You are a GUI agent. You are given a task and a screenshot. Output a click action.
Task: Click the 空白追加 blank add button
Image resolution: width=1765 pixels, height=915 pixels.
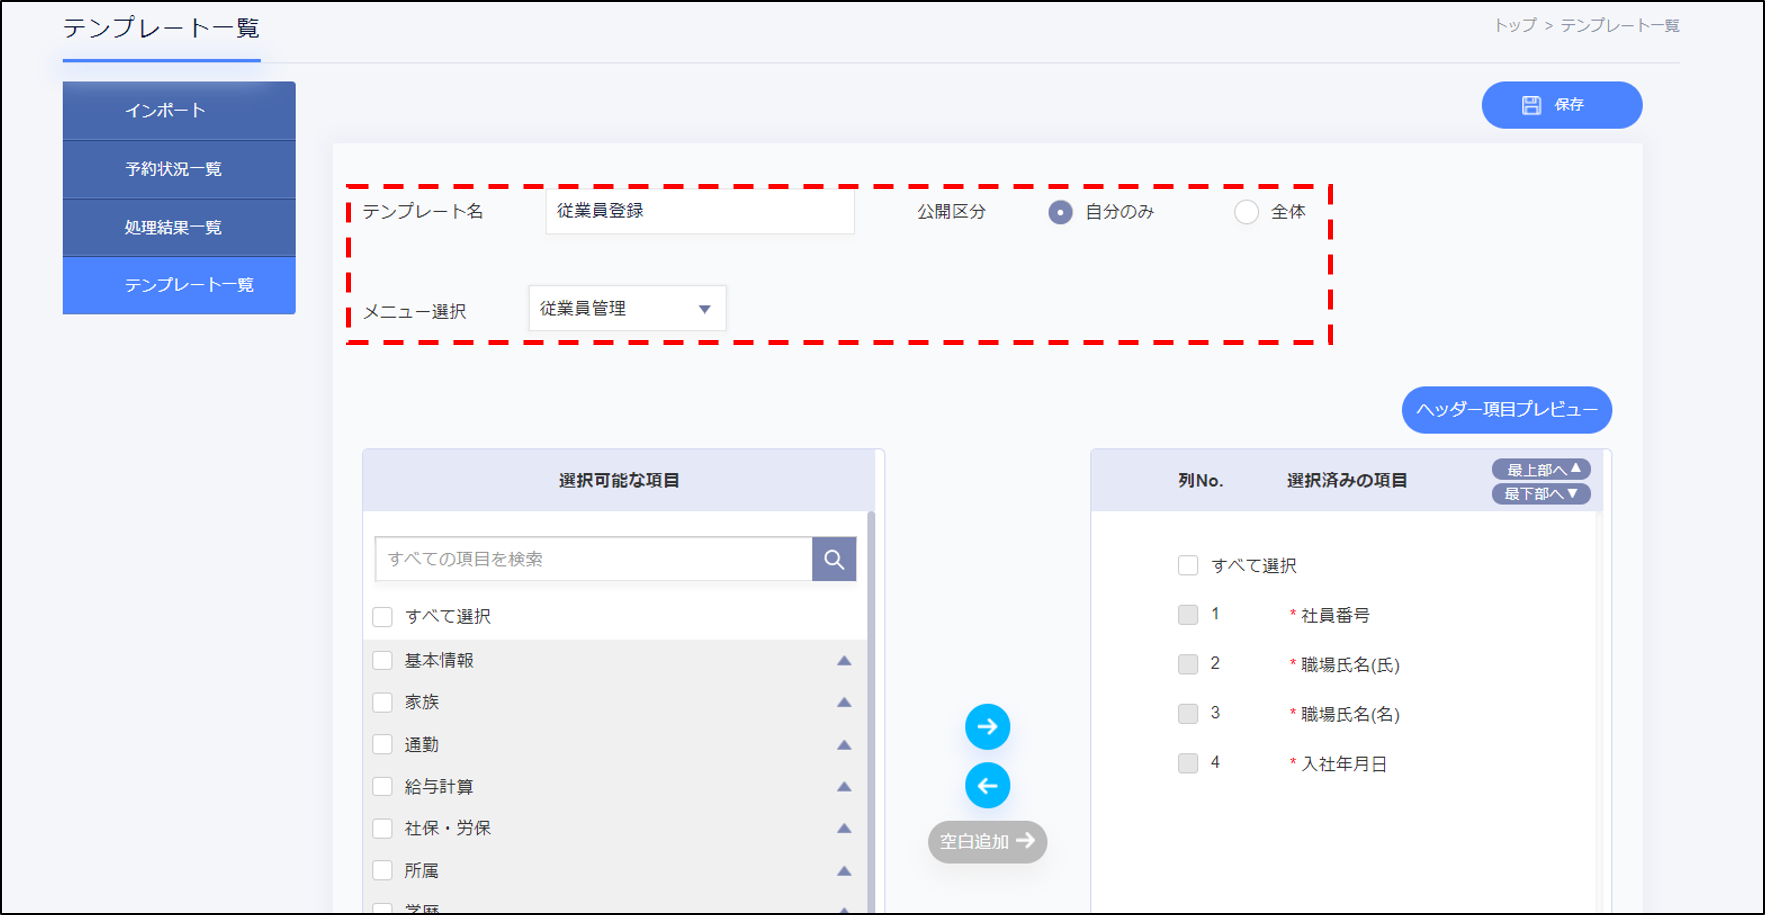click(987, 842)
